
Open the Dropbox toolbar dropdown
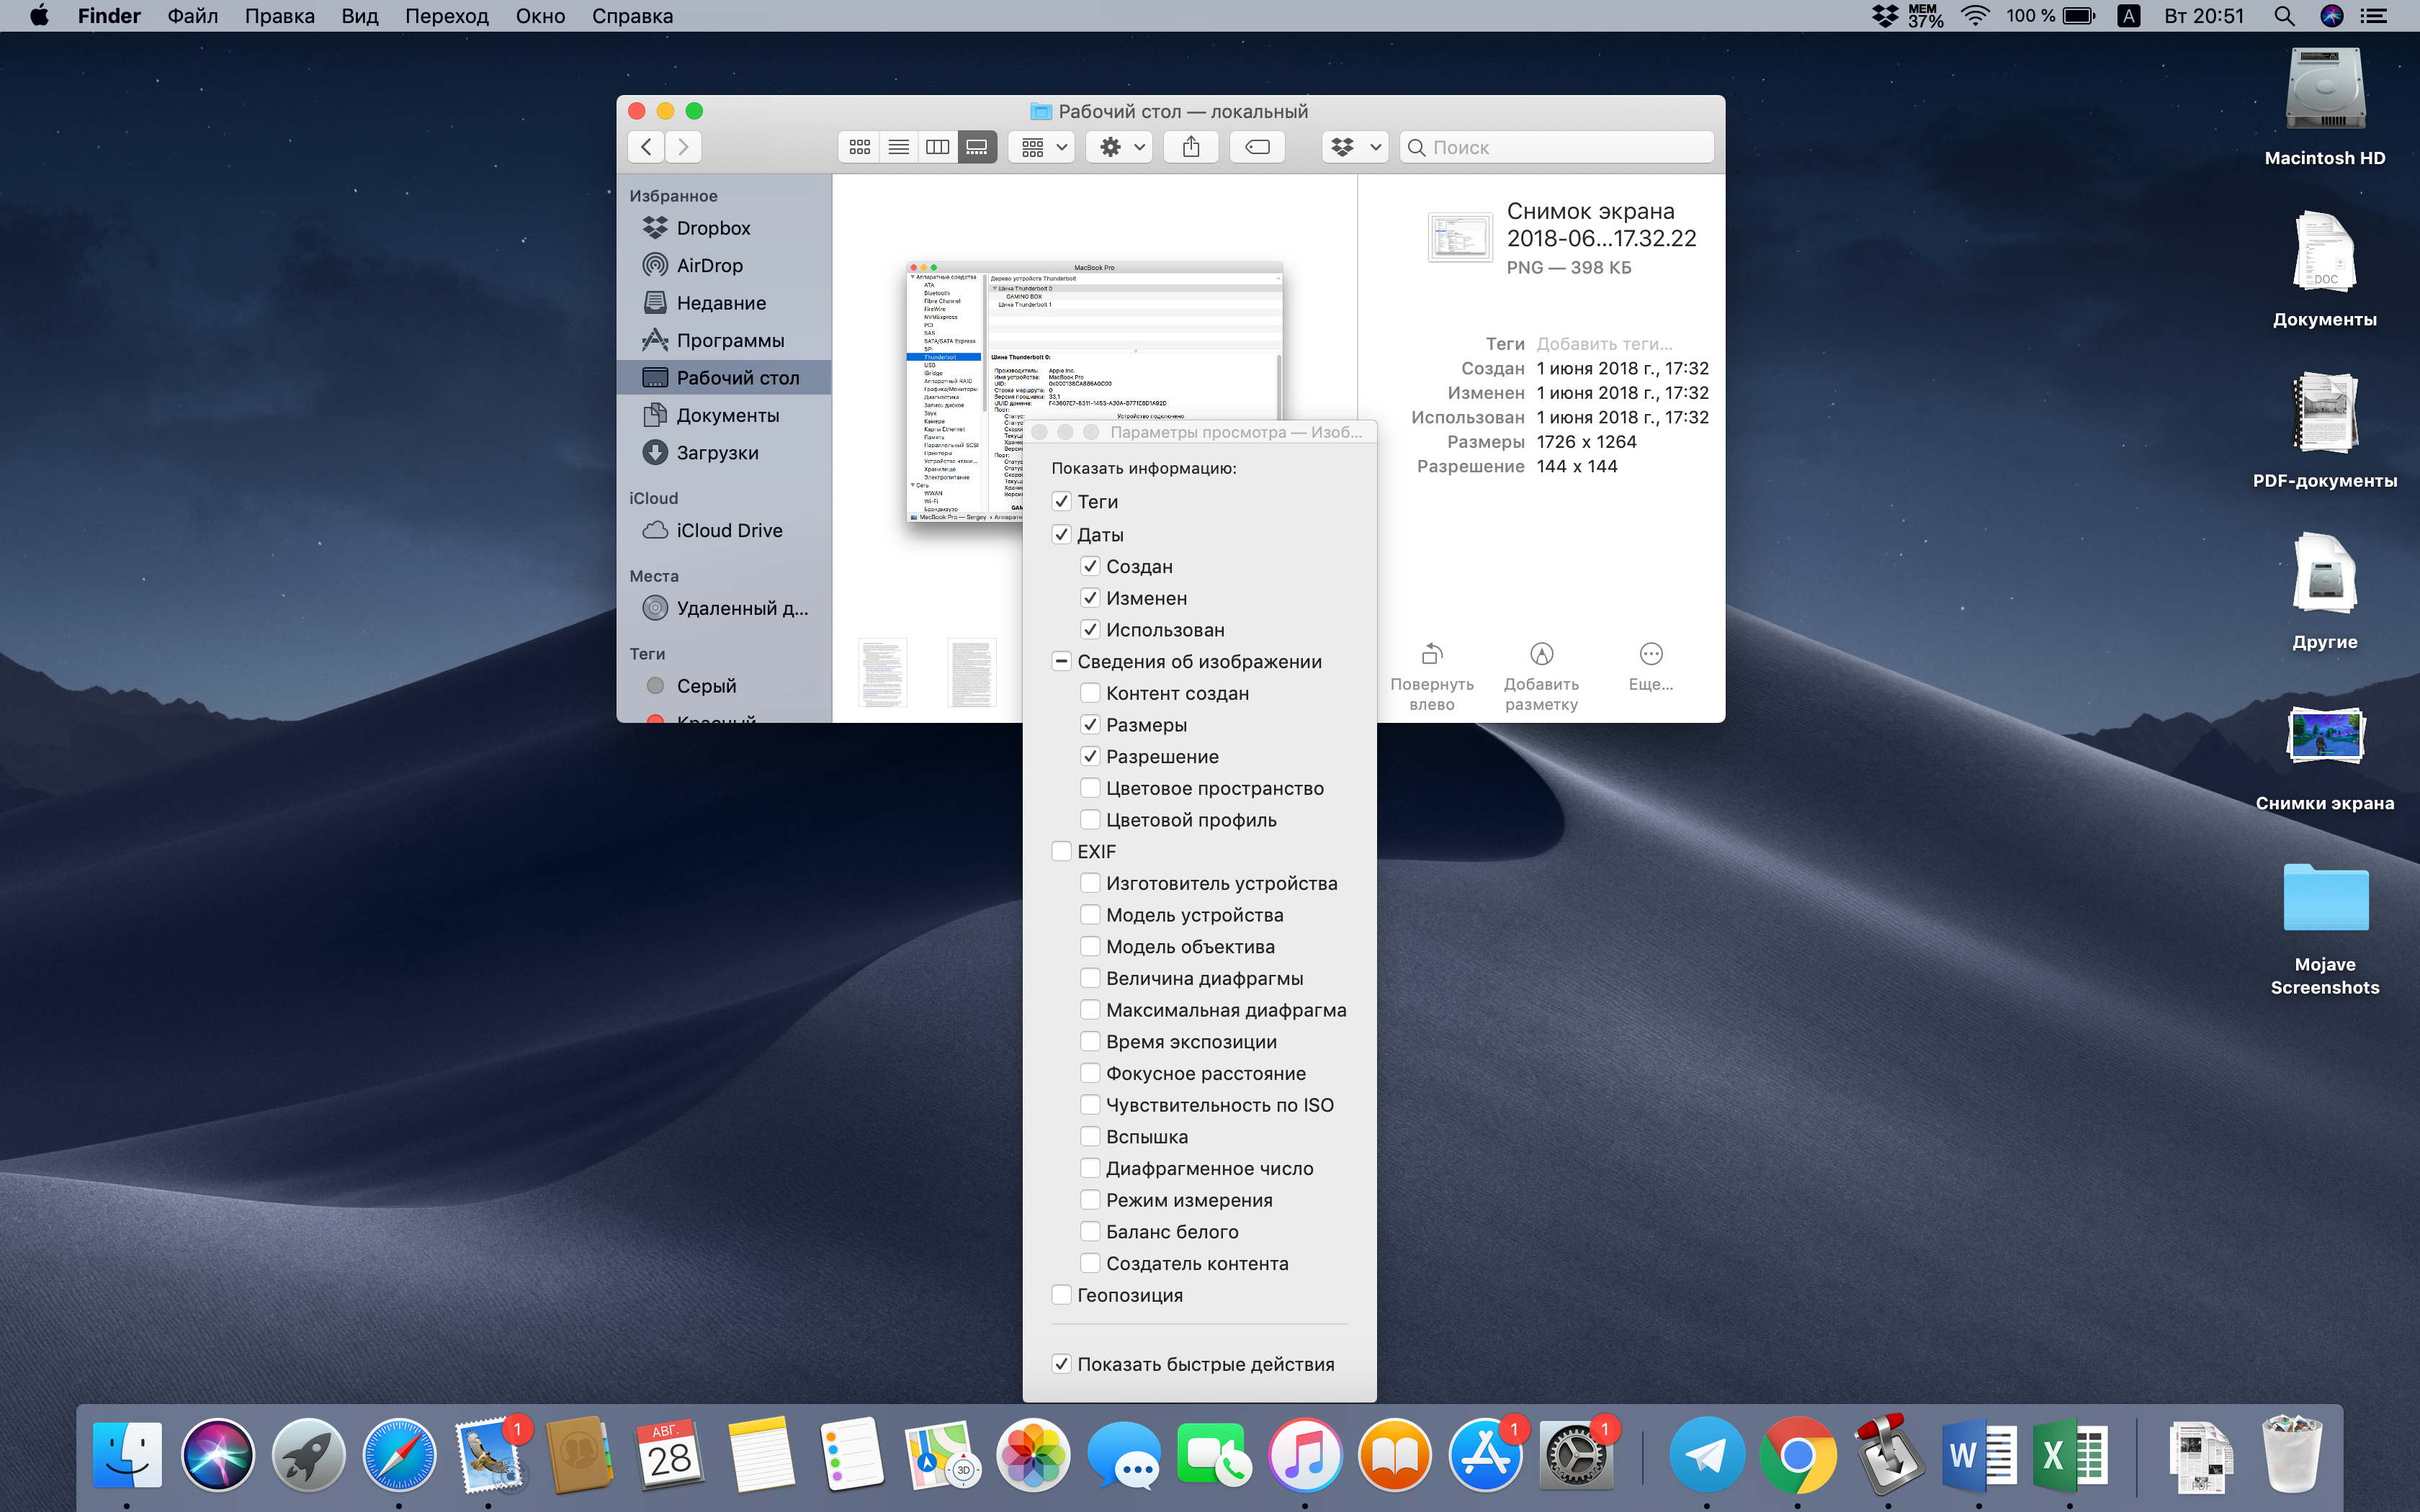(x=1355, y=147)
